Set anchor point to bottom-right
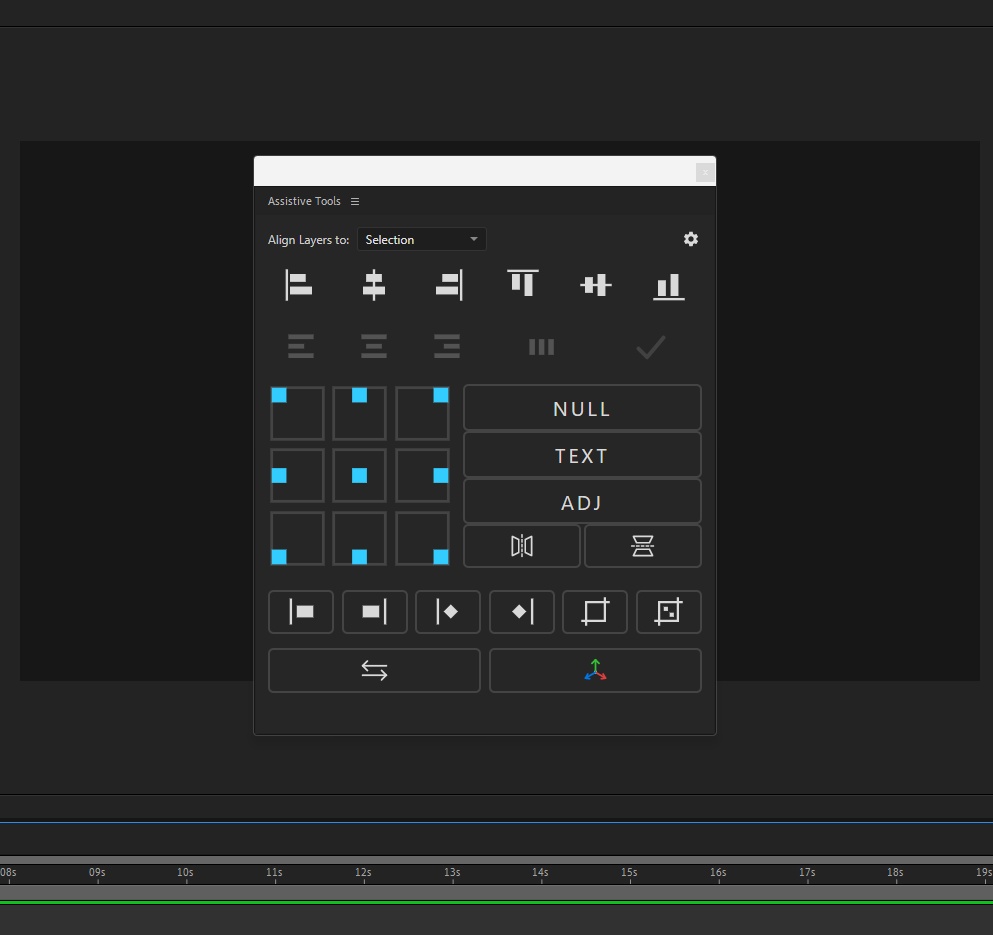The image size is (993, 935). [422, 538]
